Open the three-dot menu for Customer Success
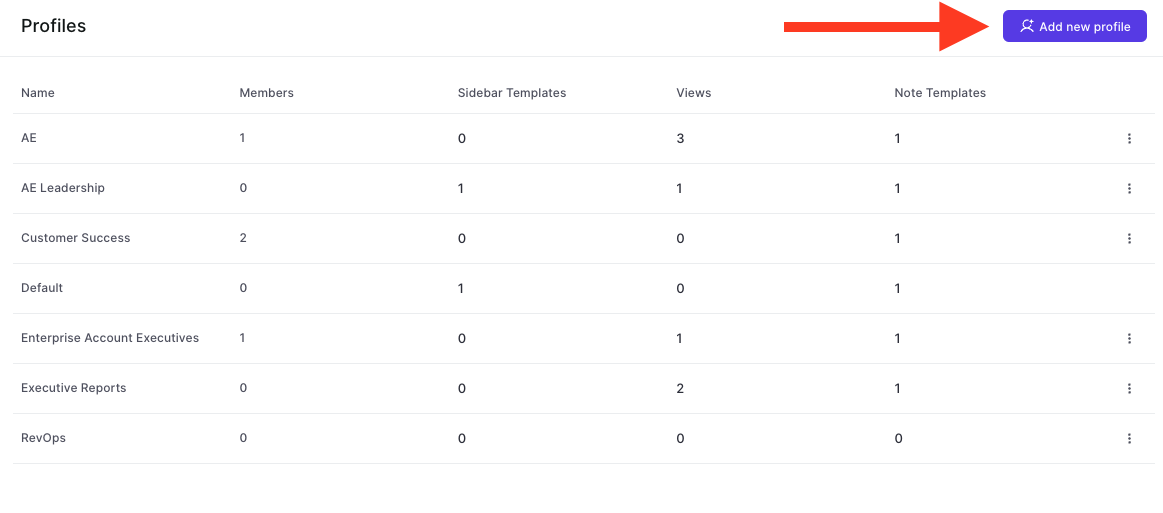The image size is (1163, 513). pos(1129,239)
